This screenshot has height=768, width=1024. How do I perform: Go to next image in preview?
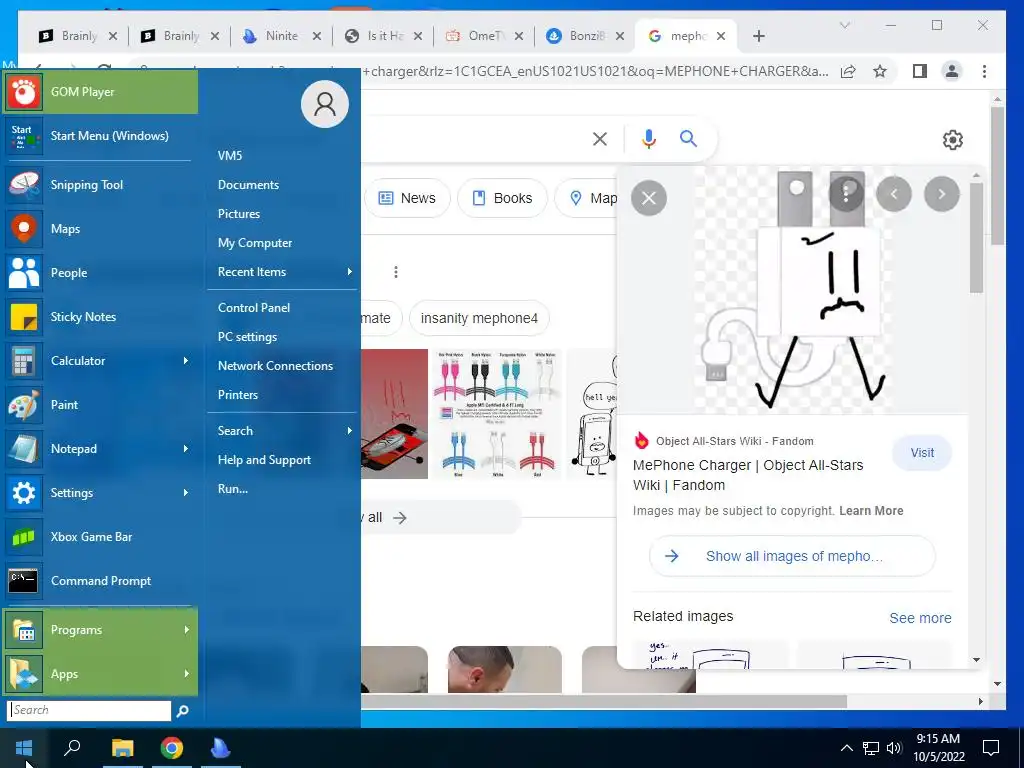[x=942, y=194]
